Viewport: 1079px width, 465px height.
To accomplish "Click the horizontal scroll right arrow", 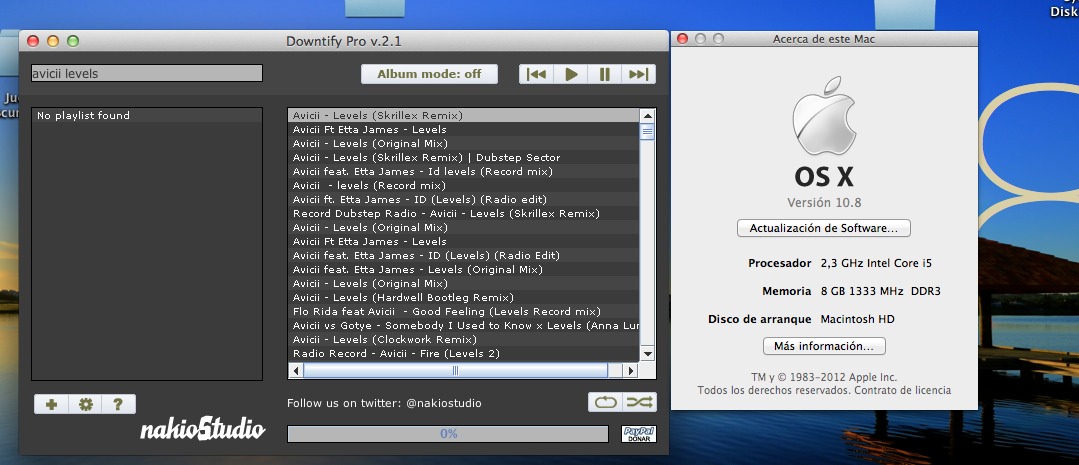I will 630,371.
